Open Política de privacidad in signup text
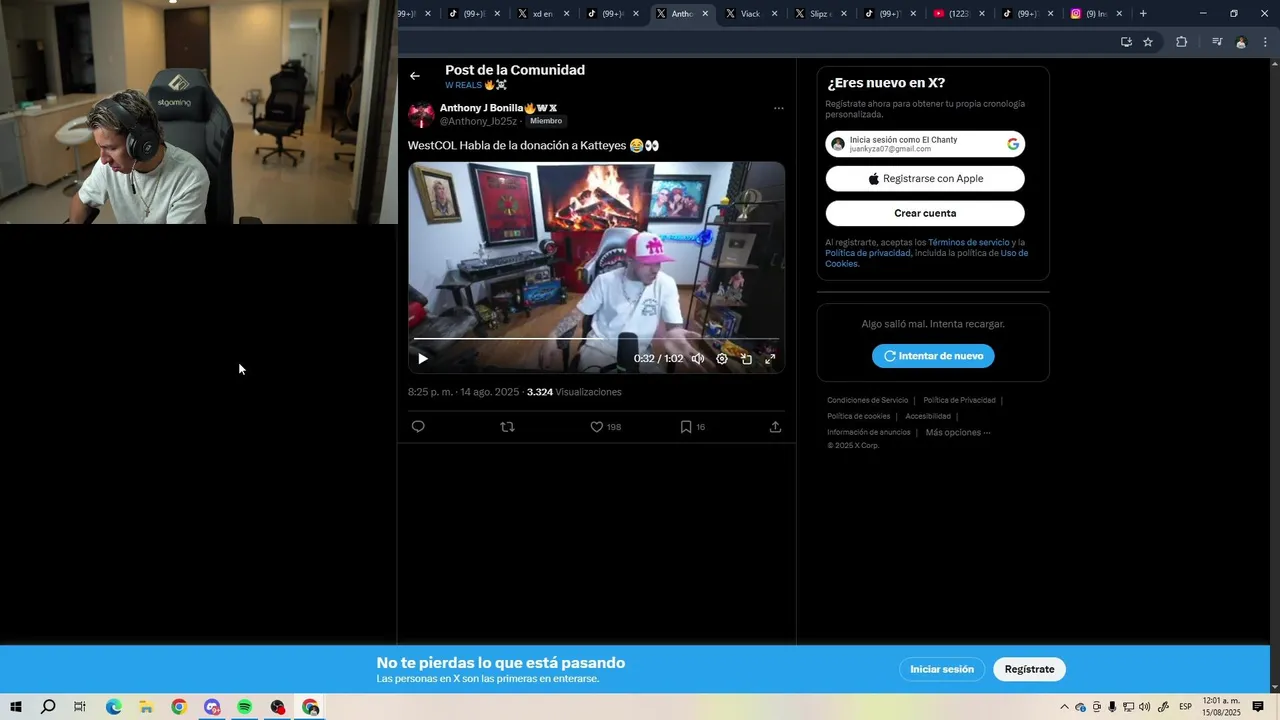Image resolution: width=1280 pixels, height=720 pixels. [x=867, y=253]
